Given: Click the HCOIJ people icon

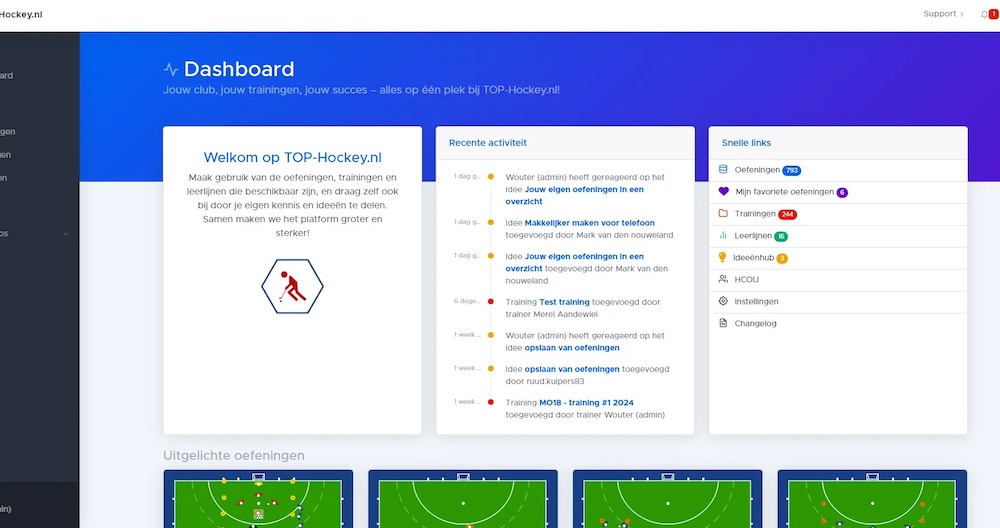Looking at the screenshot, I should [724, 279].
